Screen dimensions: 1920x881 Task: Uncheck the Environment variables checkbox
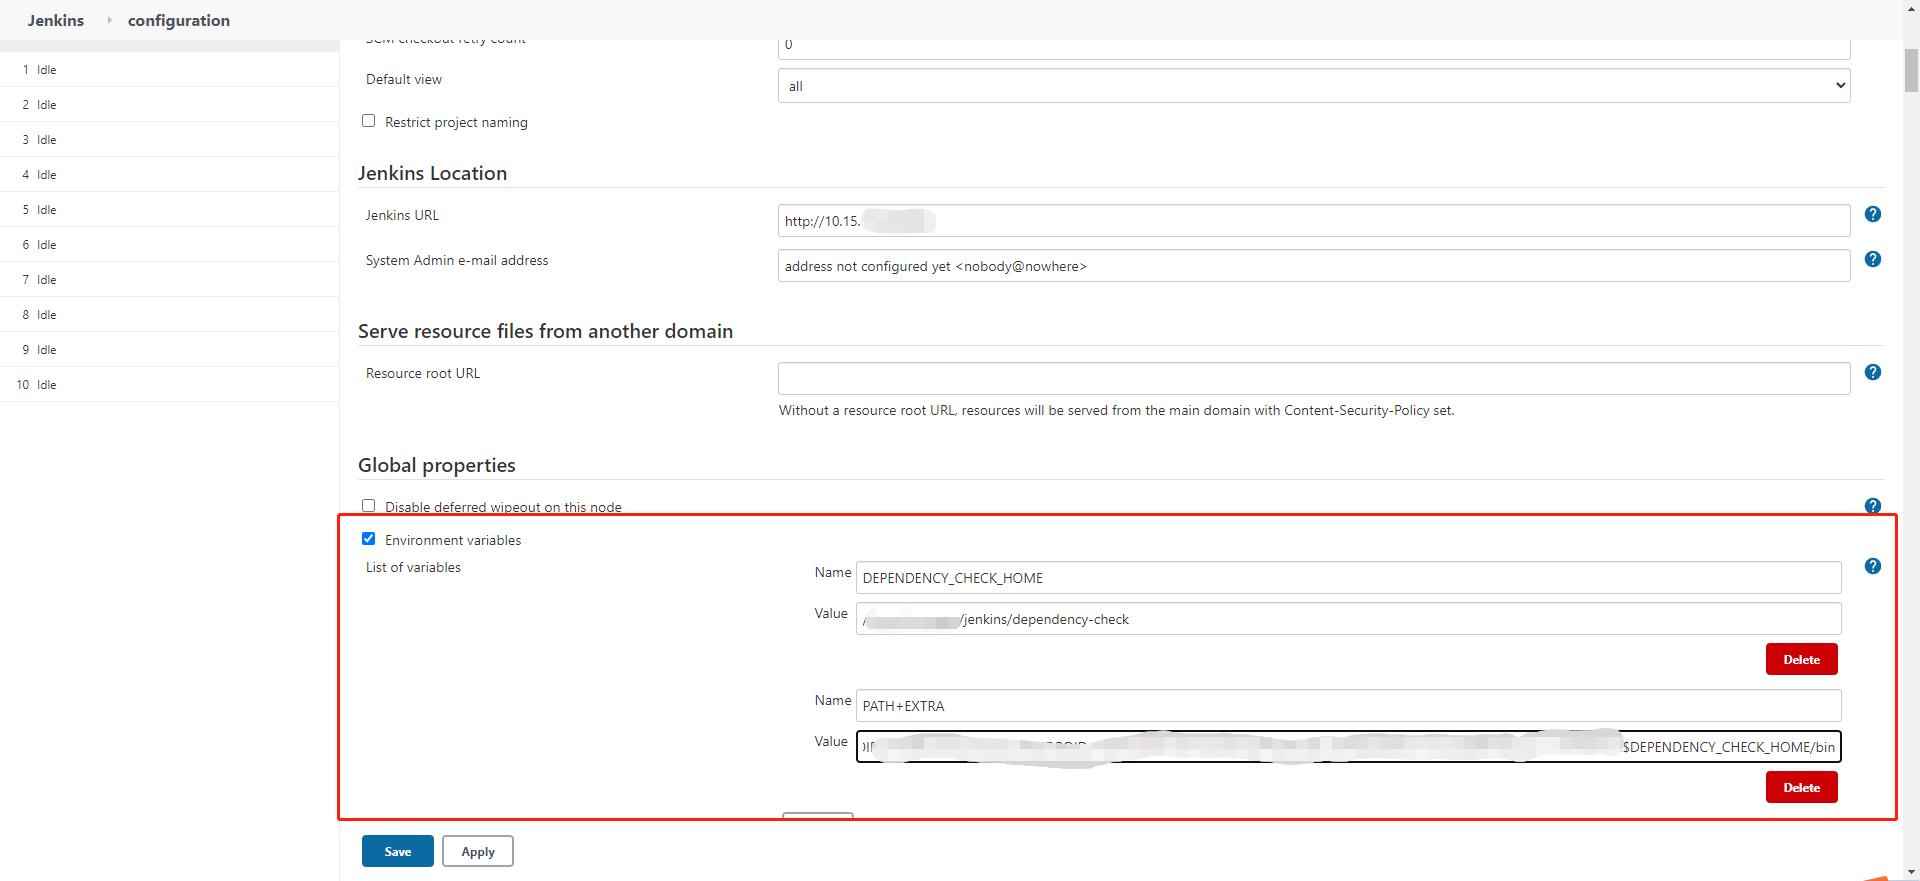click(x=369, y=539)
